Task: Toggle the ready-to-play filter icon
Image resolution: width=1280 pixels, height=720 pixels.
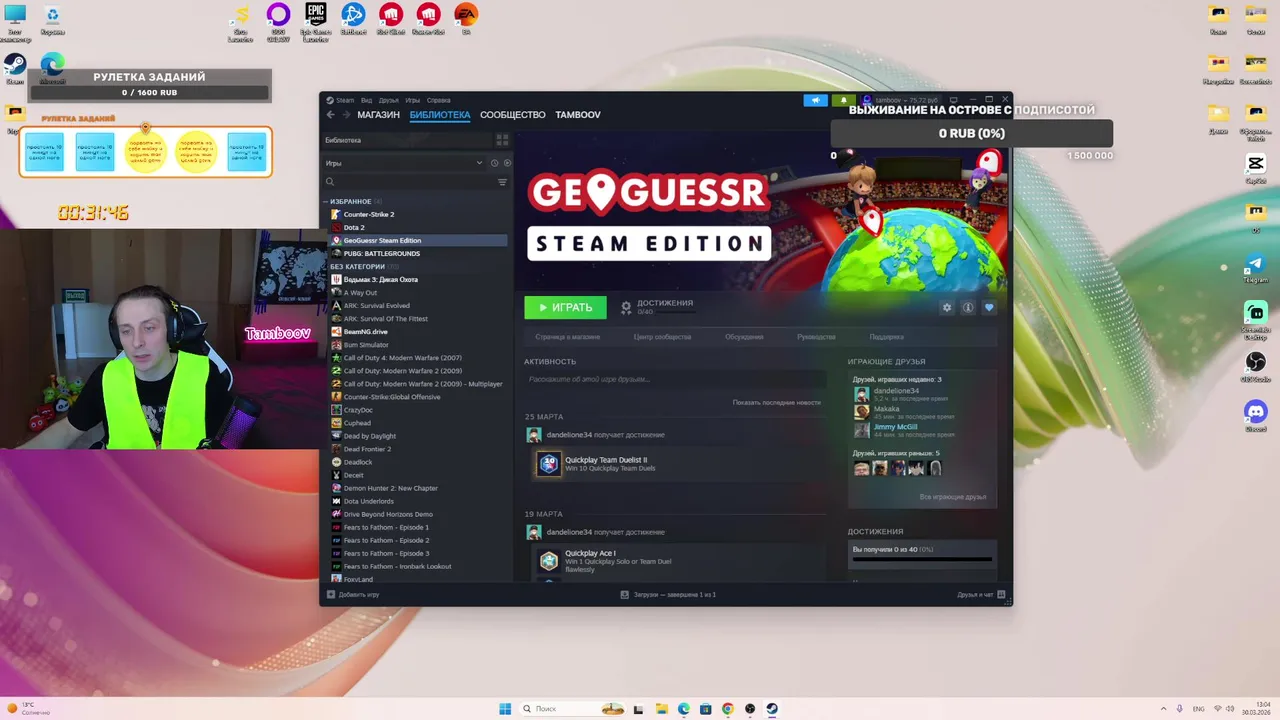Action: tap(507, 163)
